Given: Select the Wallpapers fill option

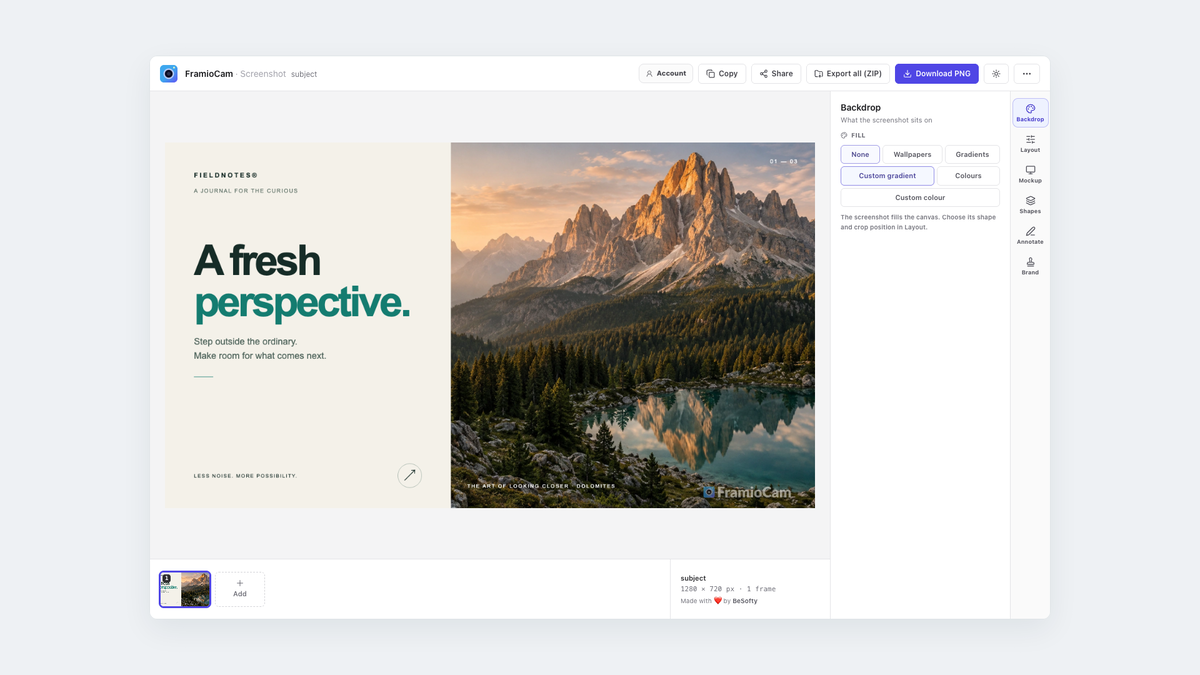Looking at the screenshot, I should pos(912,154).
